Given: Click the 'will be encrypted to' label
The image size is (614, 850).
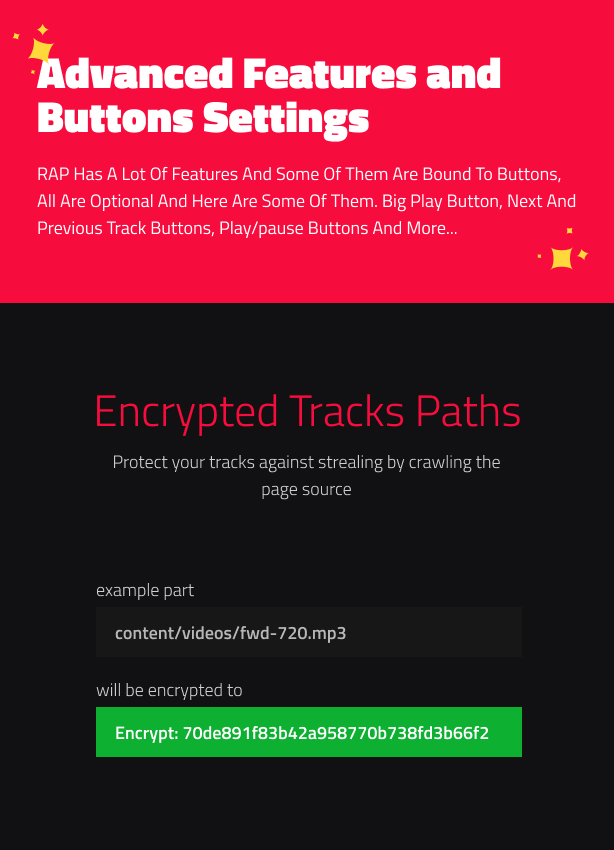Looking at the screenshot, I should 169,690.
